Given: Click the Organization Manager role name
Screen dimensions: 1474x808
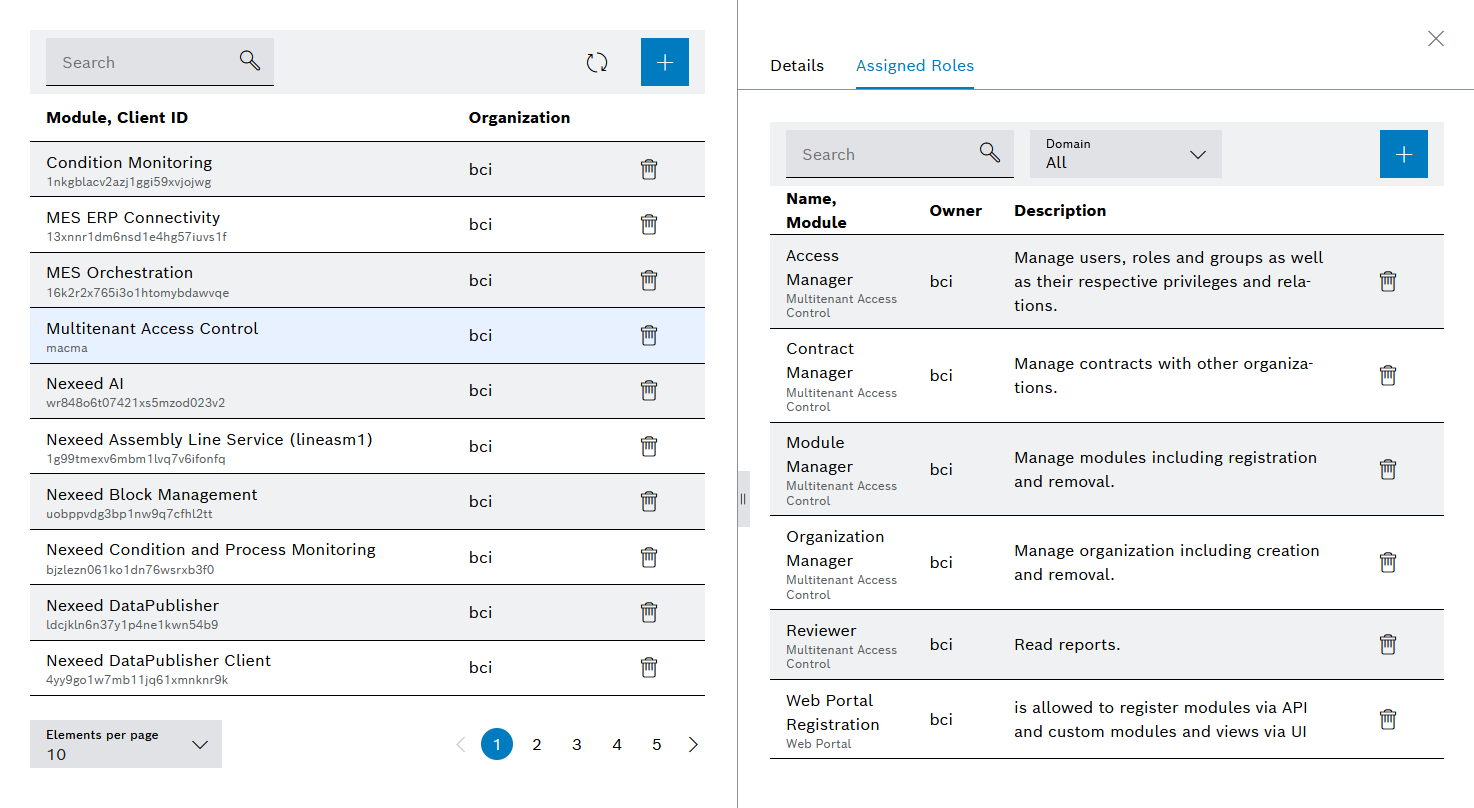Looking at the screenshot, I should coord(835,549).
